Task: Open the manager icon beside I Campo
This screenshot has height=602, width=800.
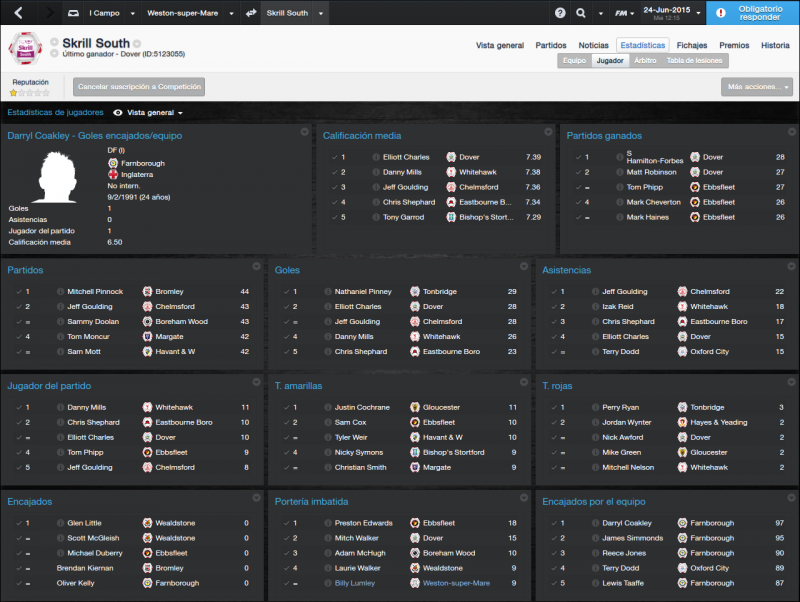Action: (x=73, y=13)
